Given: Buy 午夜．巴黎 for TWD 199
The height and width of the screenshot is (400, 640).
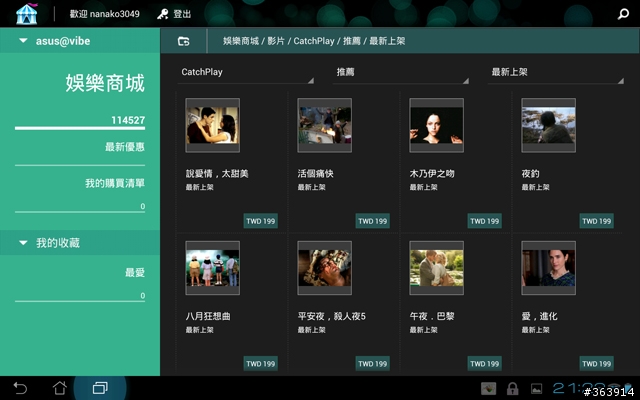Looking at the screenshot, I should coord(484,363).
